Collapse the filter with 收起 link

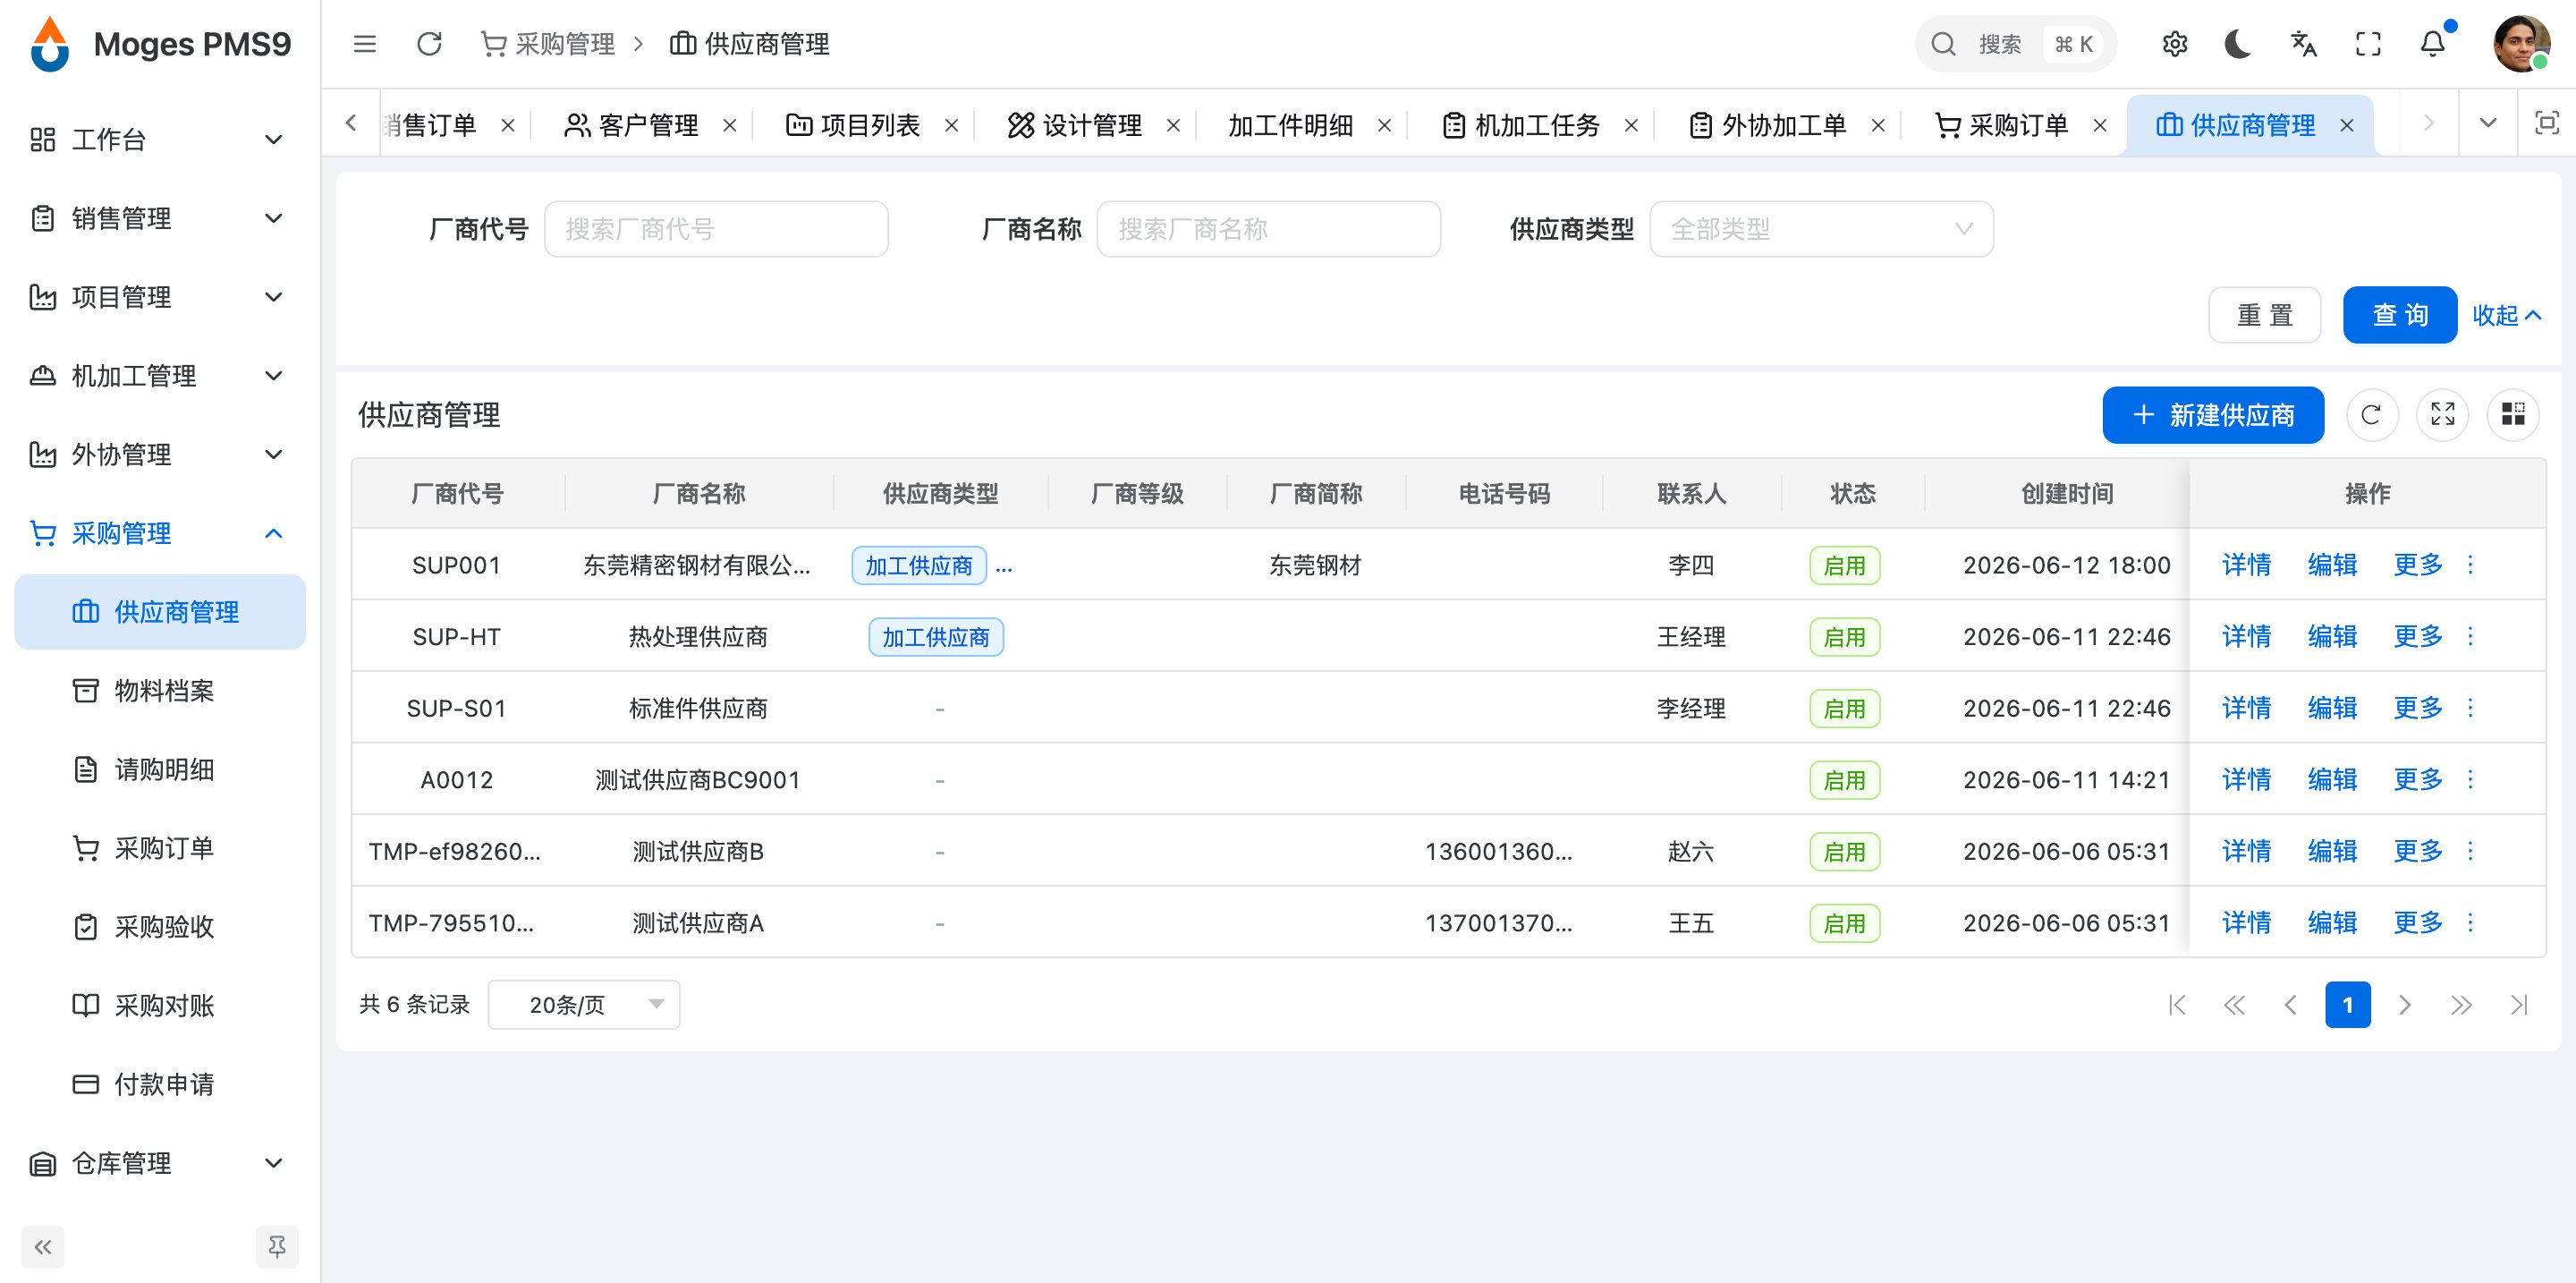click(x=2506, y=315)
